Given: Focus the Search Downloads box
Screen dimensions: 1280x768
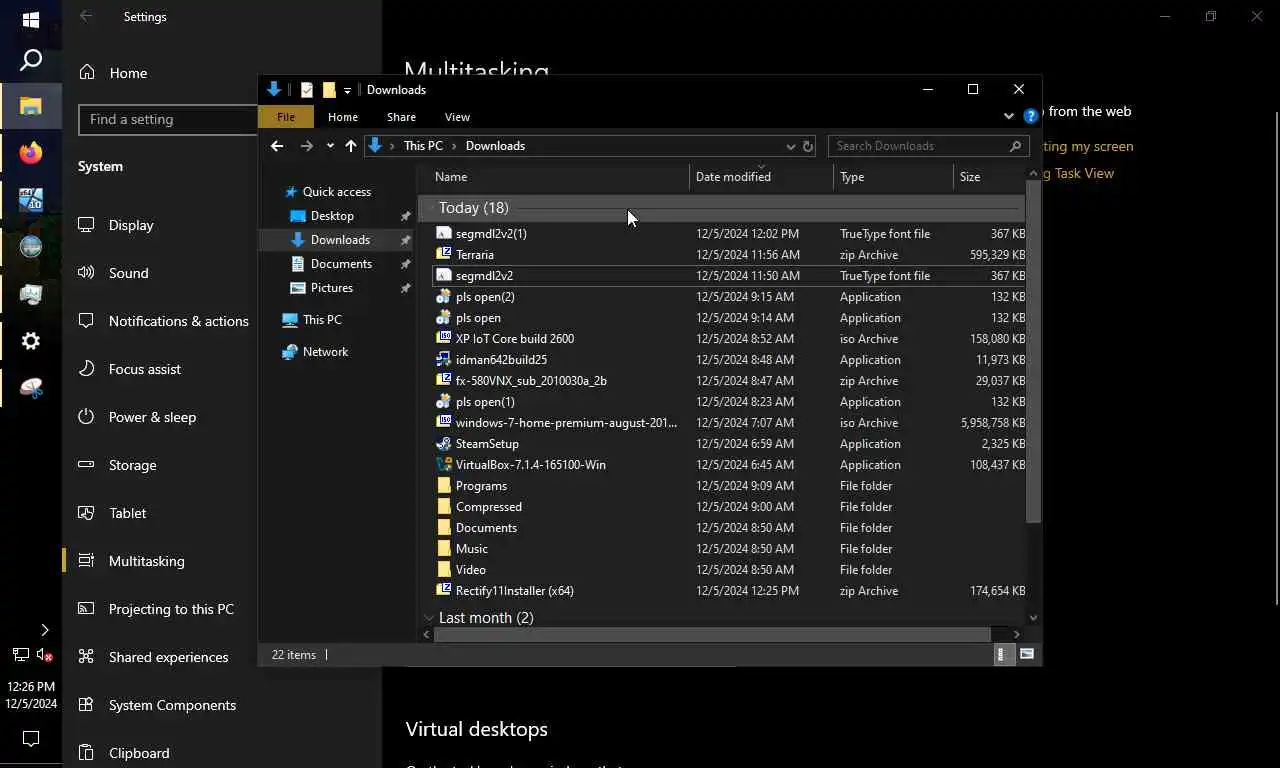Looking at the screenshot, I should (928, 146).
